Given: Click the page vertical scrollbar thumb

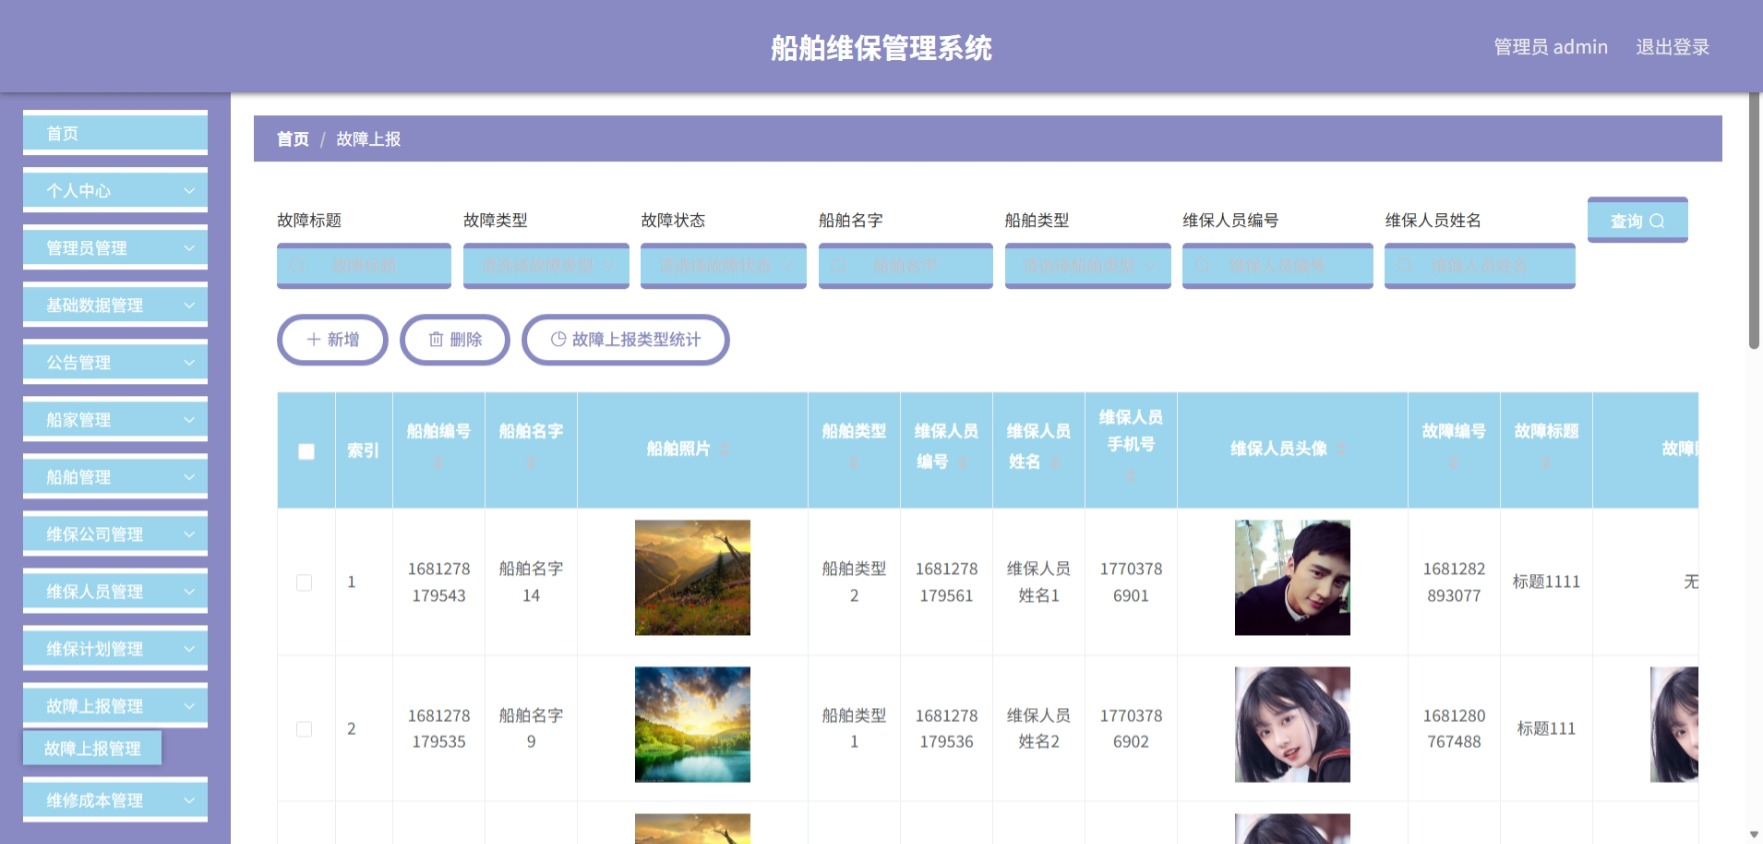Looking at the screenshot, I should [1754, 220].
